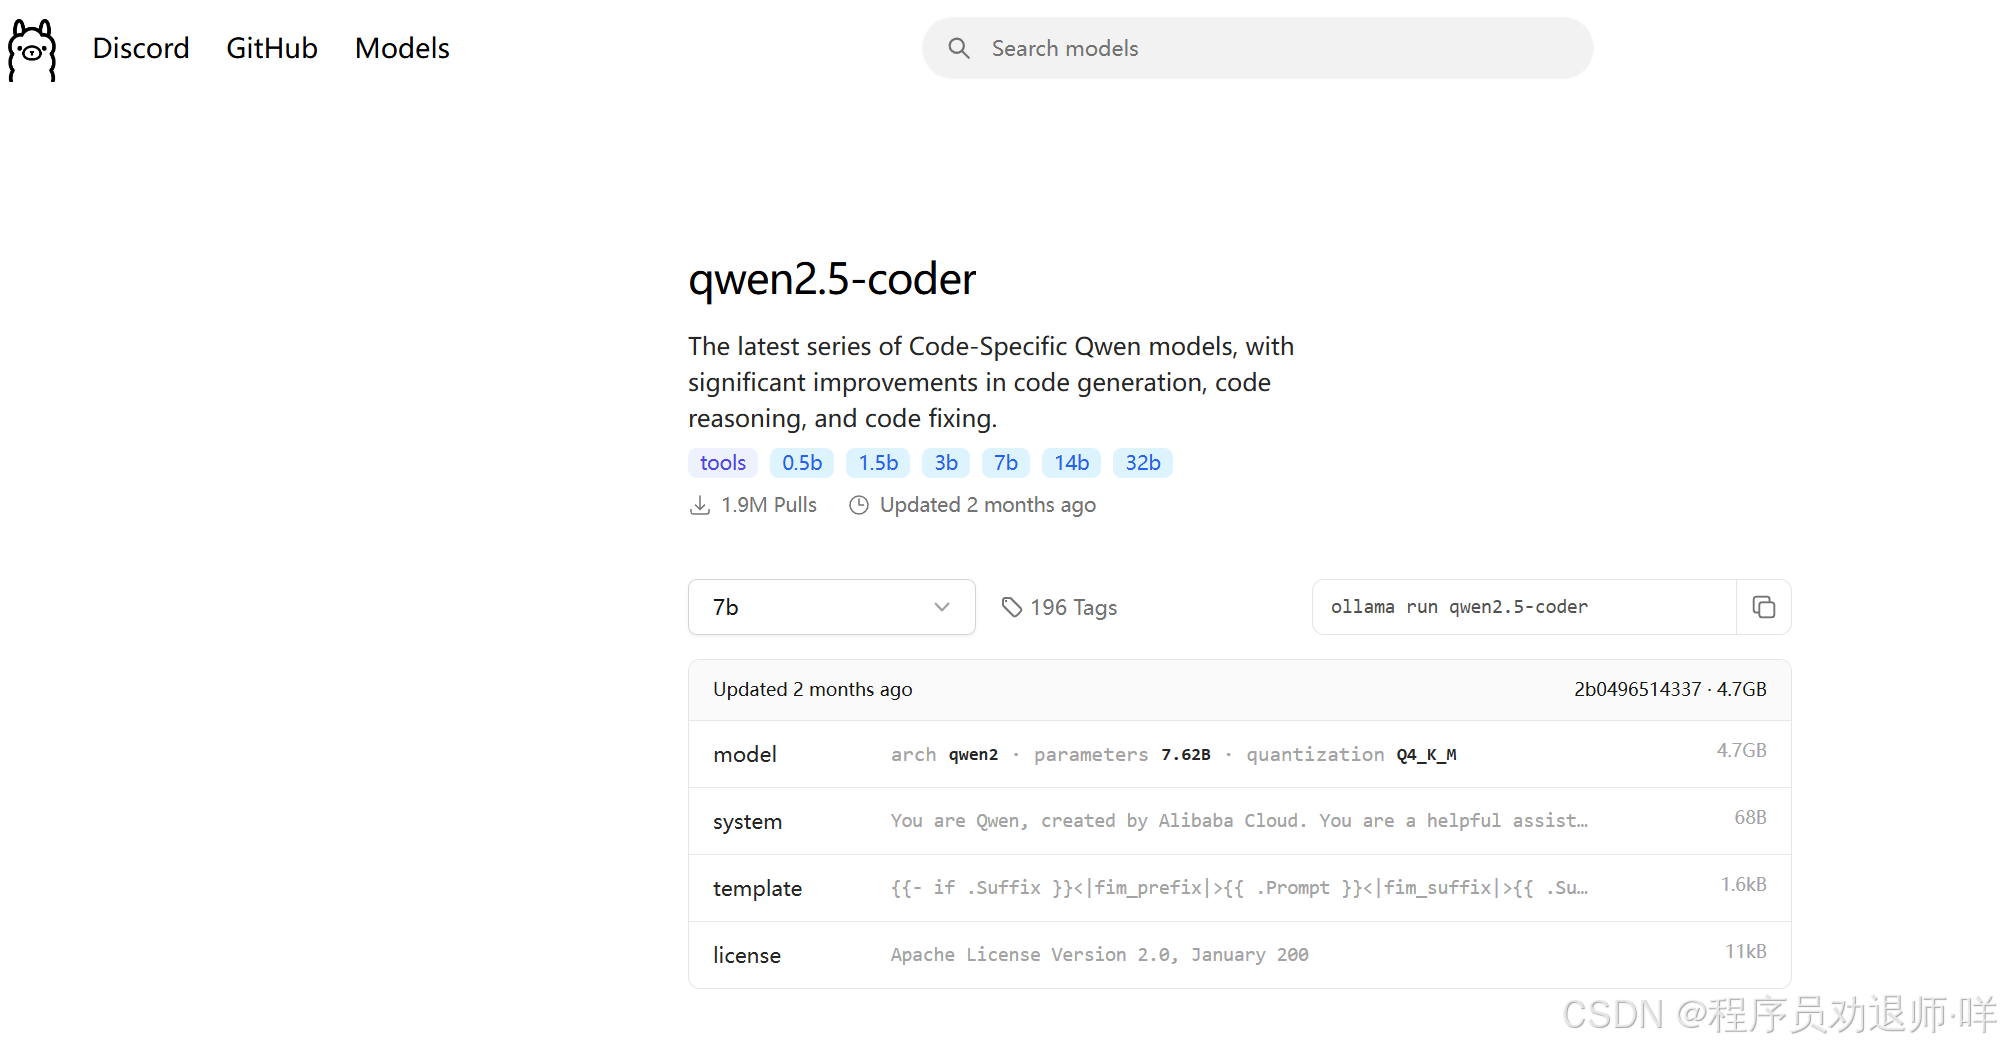Screen dimensions: 2001x1049
Task: Open the Discord link
Action: coord(141,48)
